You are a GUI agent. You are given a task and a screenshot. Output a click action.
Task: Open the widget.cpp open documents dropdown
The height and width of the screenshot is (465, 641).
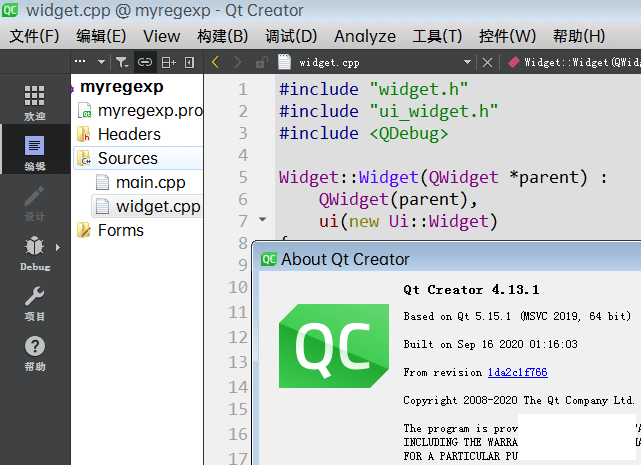click(x=467, y=62)
